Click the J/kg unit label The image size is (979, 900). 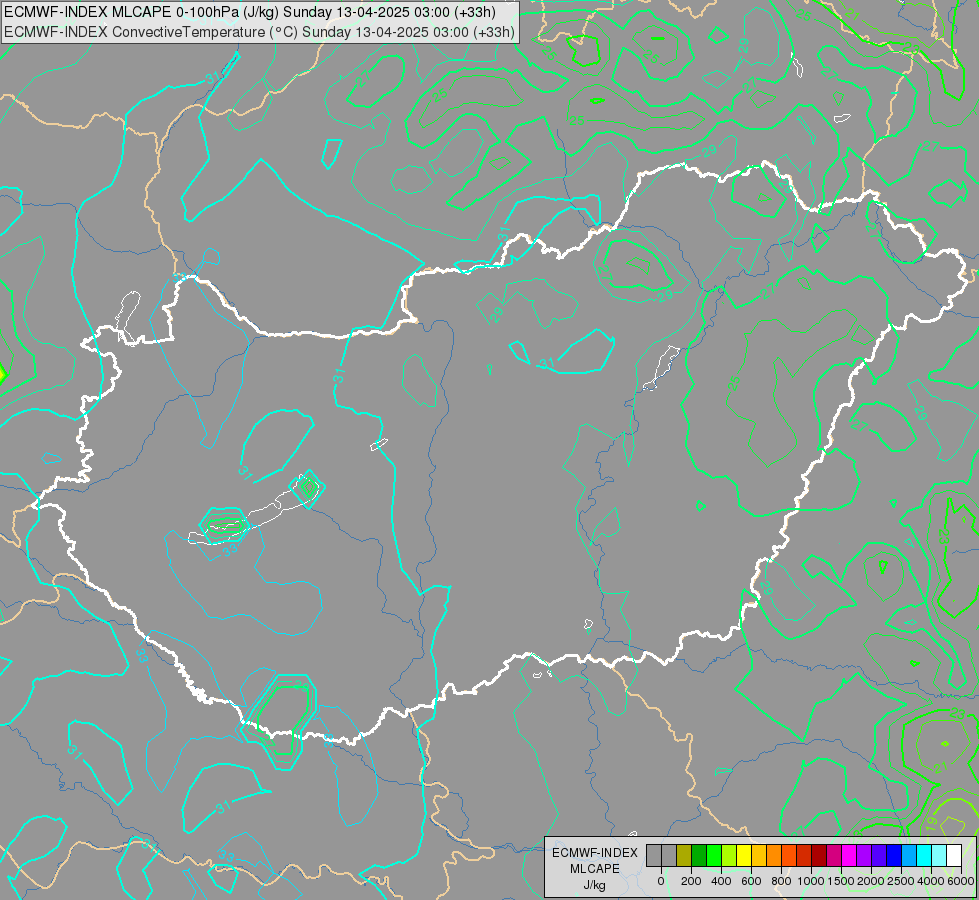pos(595,885)
